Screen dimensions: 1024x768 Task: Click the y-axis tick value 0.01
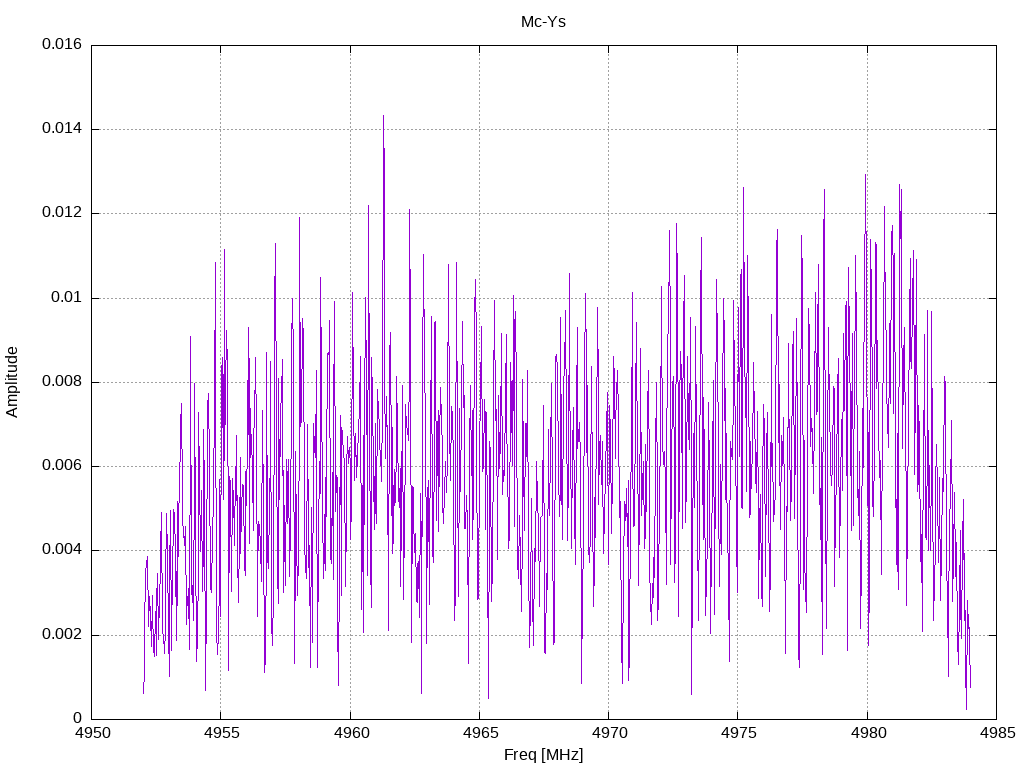click(x=67, y=298)
